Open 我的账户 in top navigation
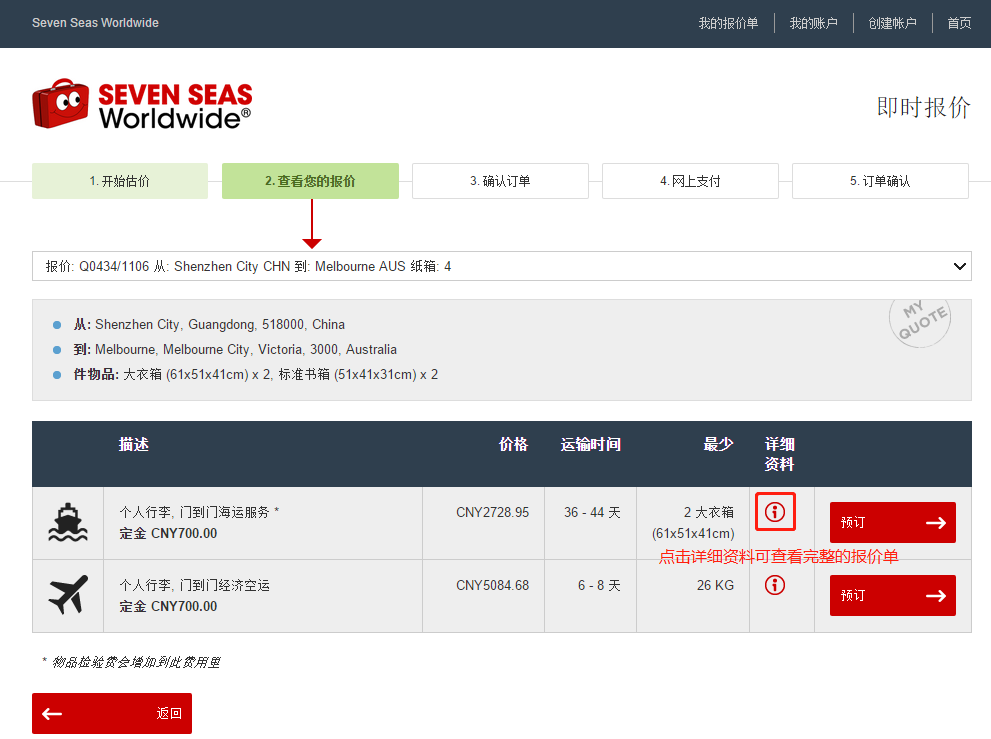The image size is (991, 739). pyautogui.click(x=813, y=23)
